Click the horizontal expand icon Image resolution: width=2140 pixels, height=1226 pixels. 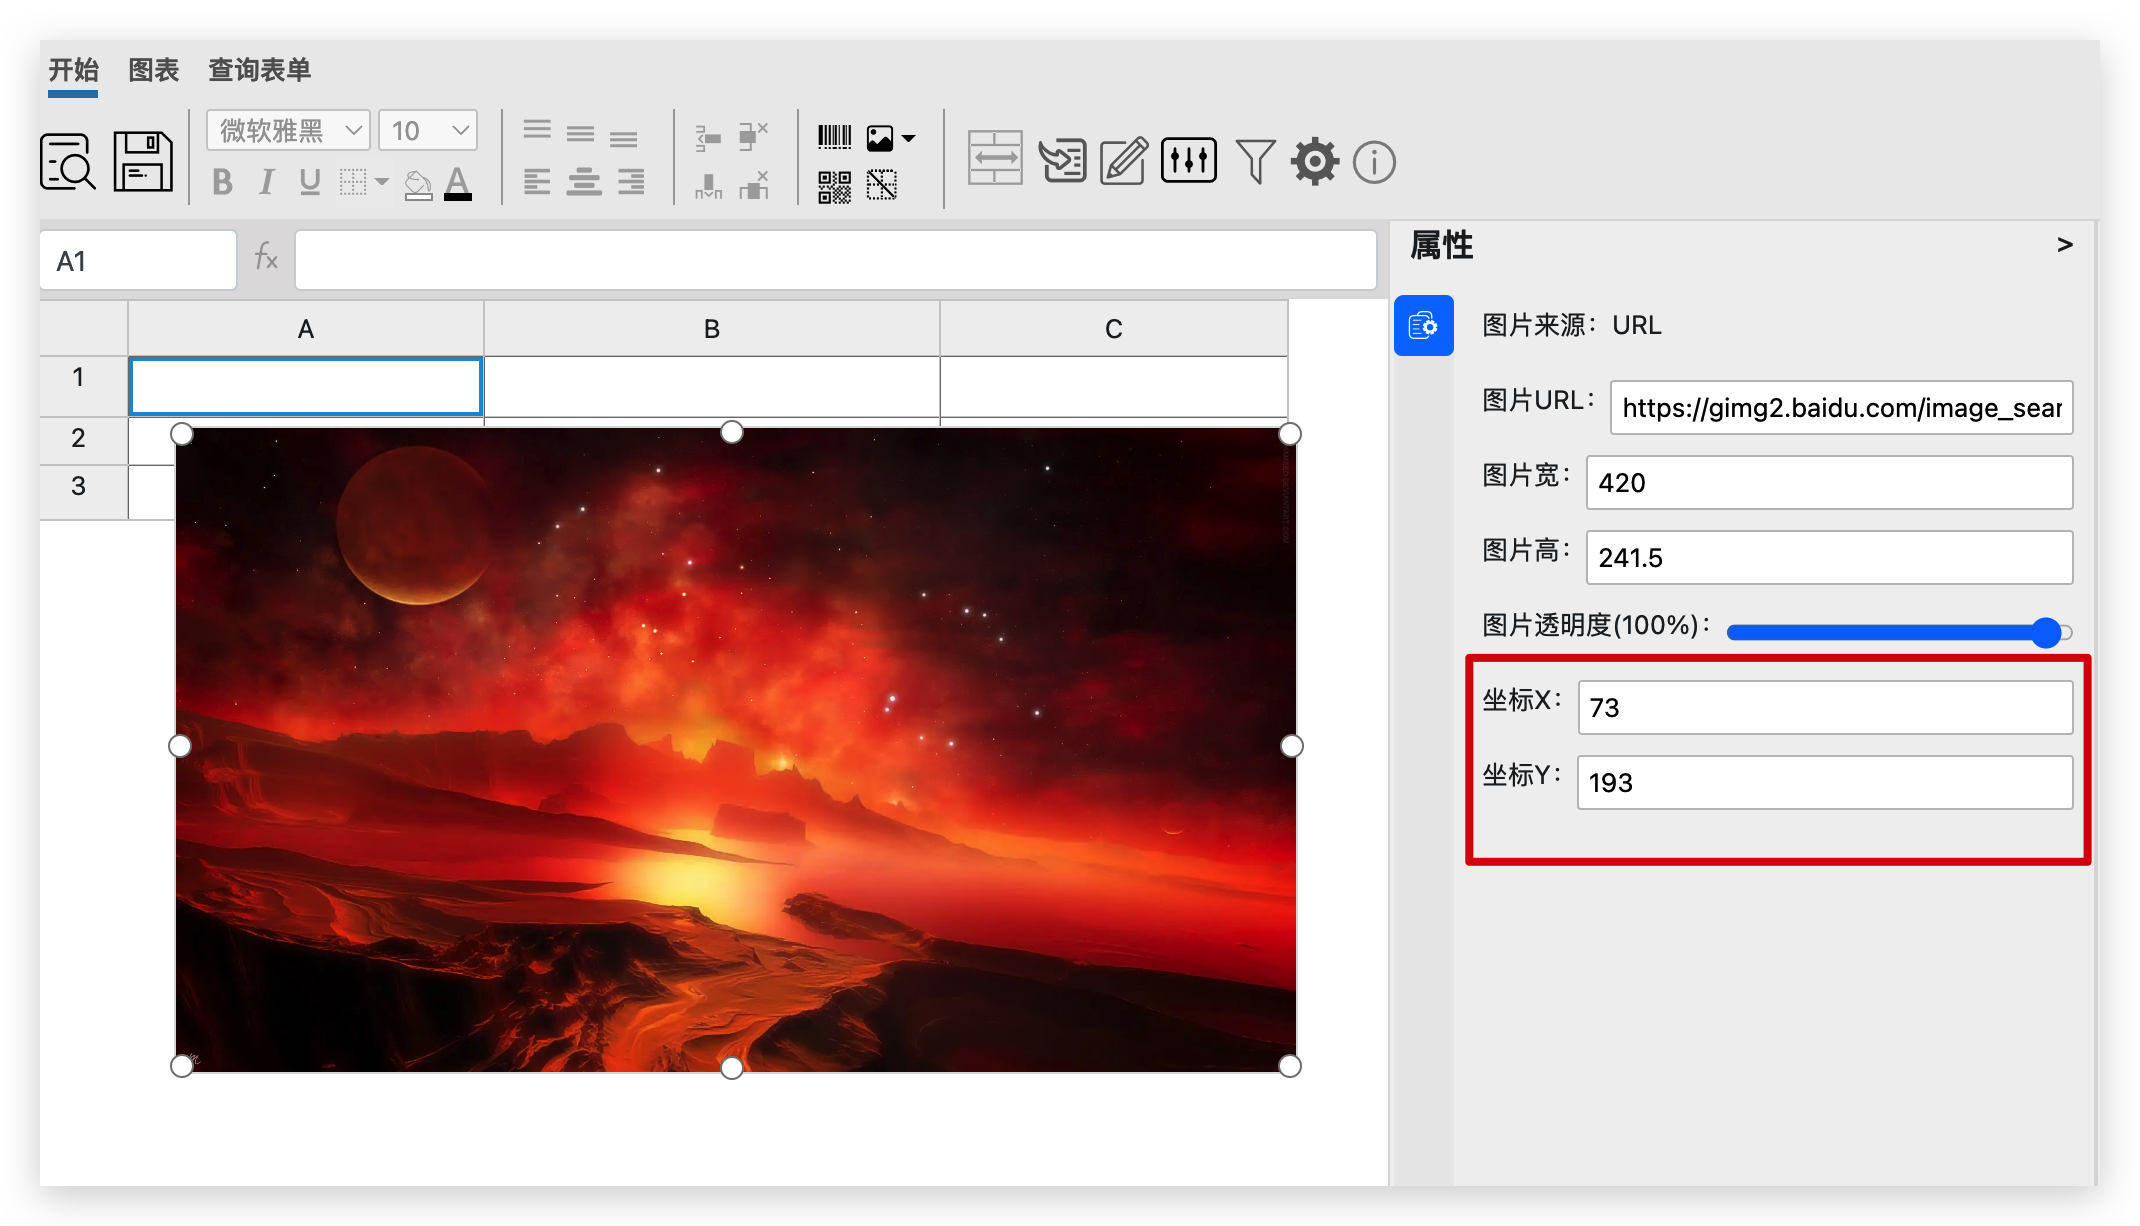(709, 137)
